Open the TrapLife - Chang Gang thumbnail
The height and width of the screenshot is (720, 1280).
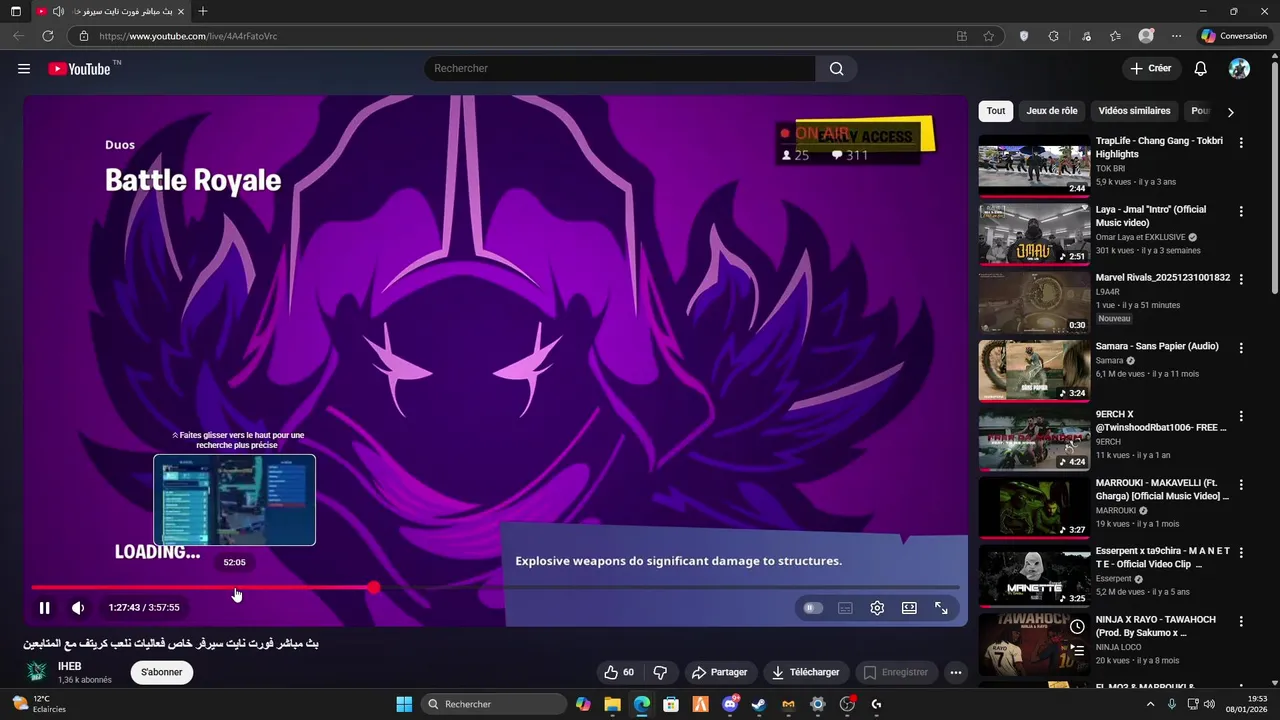(1034, 165)
